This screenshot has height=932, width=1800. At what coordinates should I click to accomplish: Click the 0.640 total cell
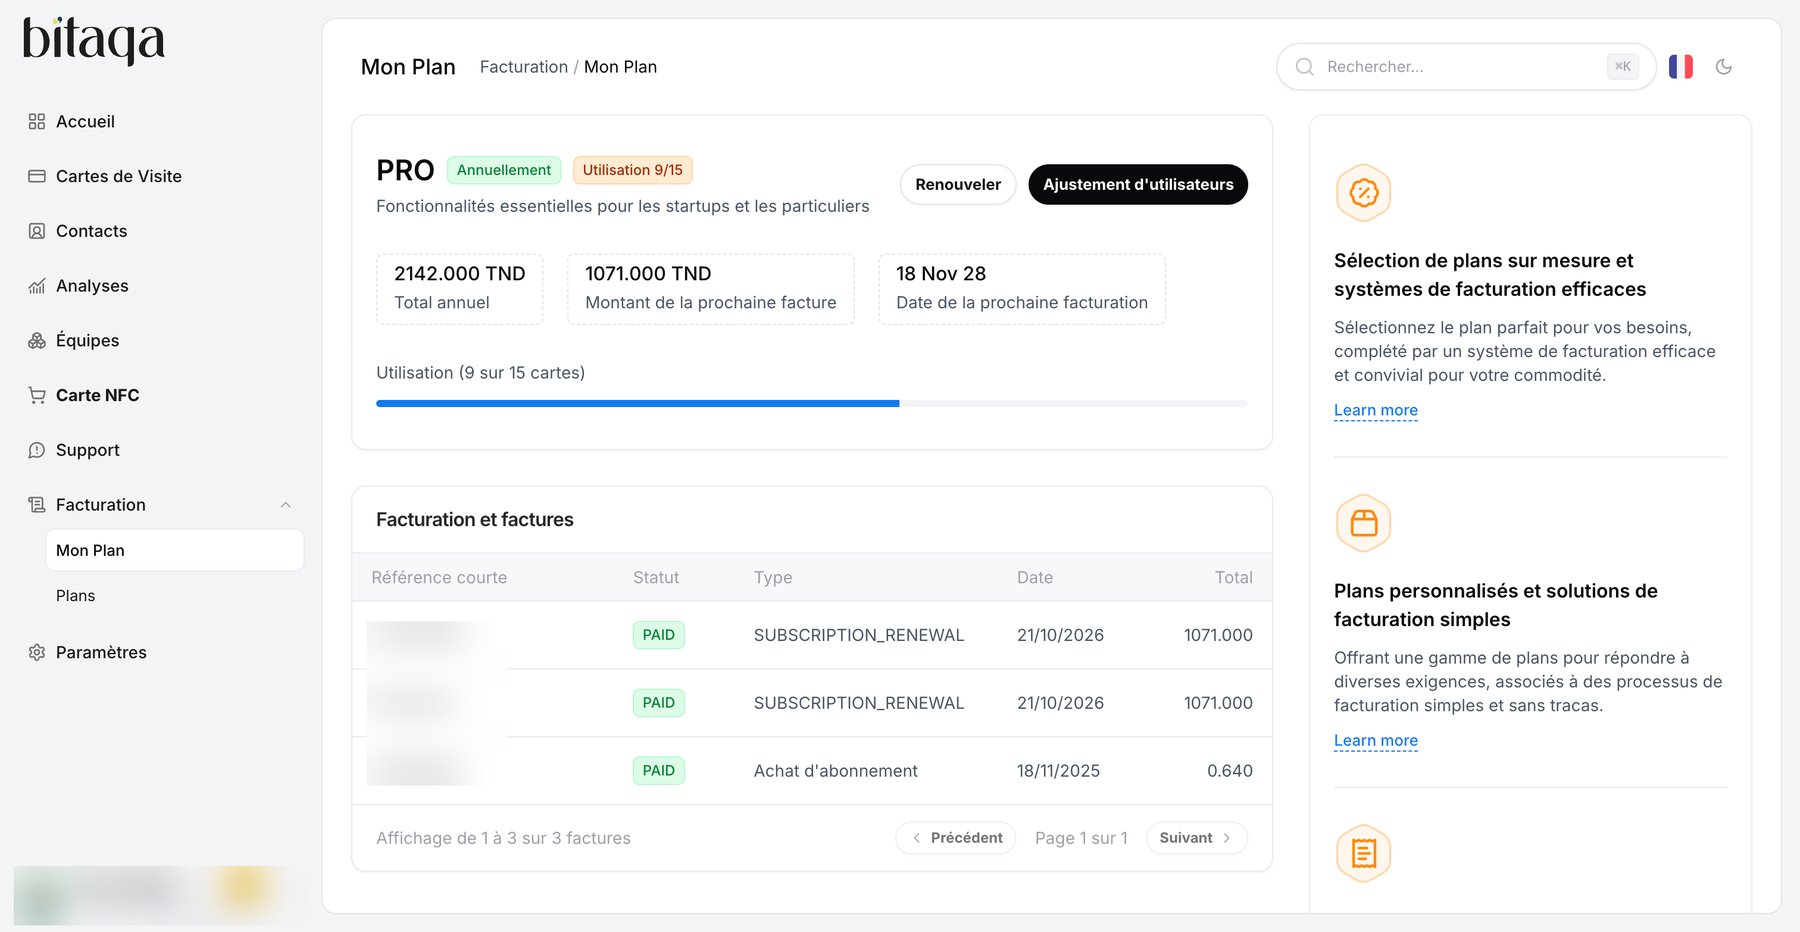click(1230, 771)
